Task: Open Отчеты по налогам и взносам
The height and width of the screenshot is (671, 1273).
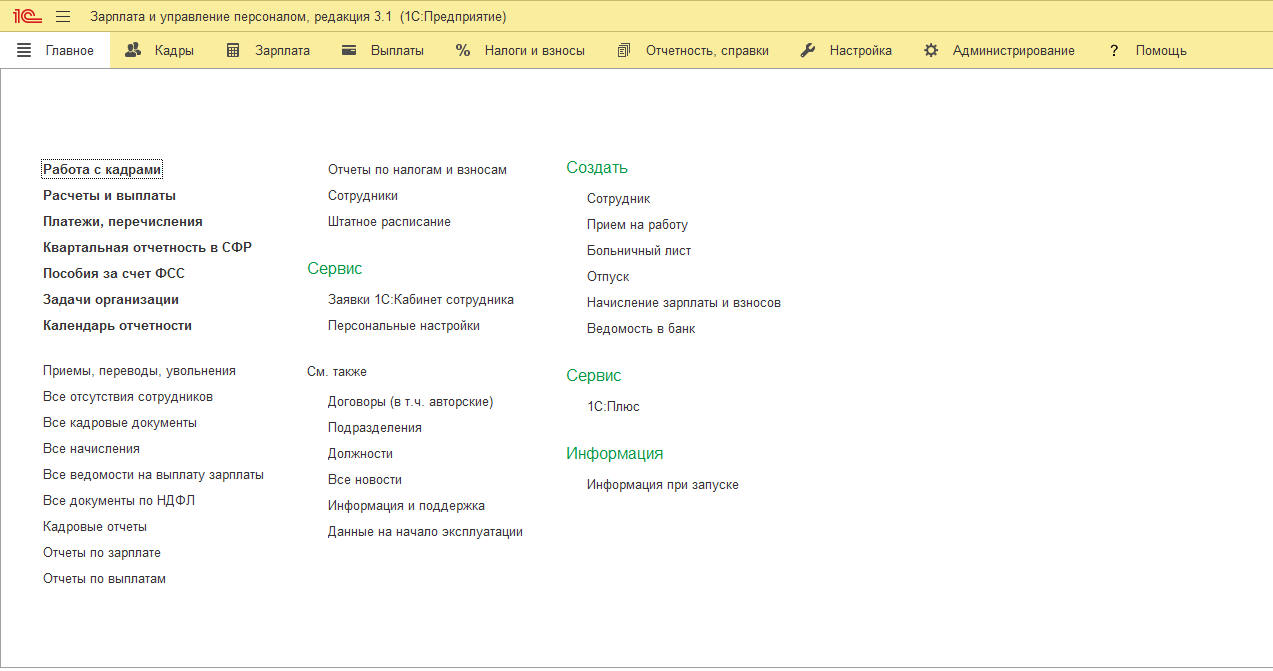Action: tap(417, 170)
